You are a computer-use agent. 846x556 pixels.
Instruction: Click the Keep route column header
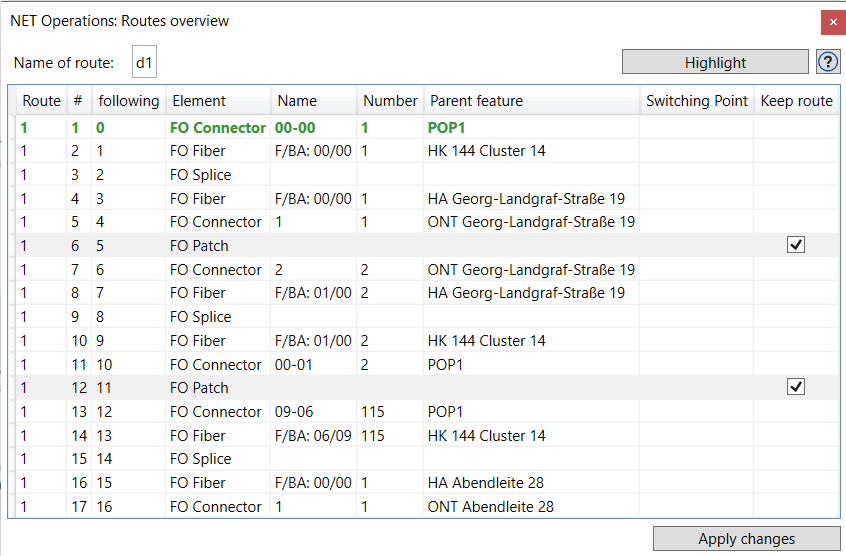coord(796,101)
